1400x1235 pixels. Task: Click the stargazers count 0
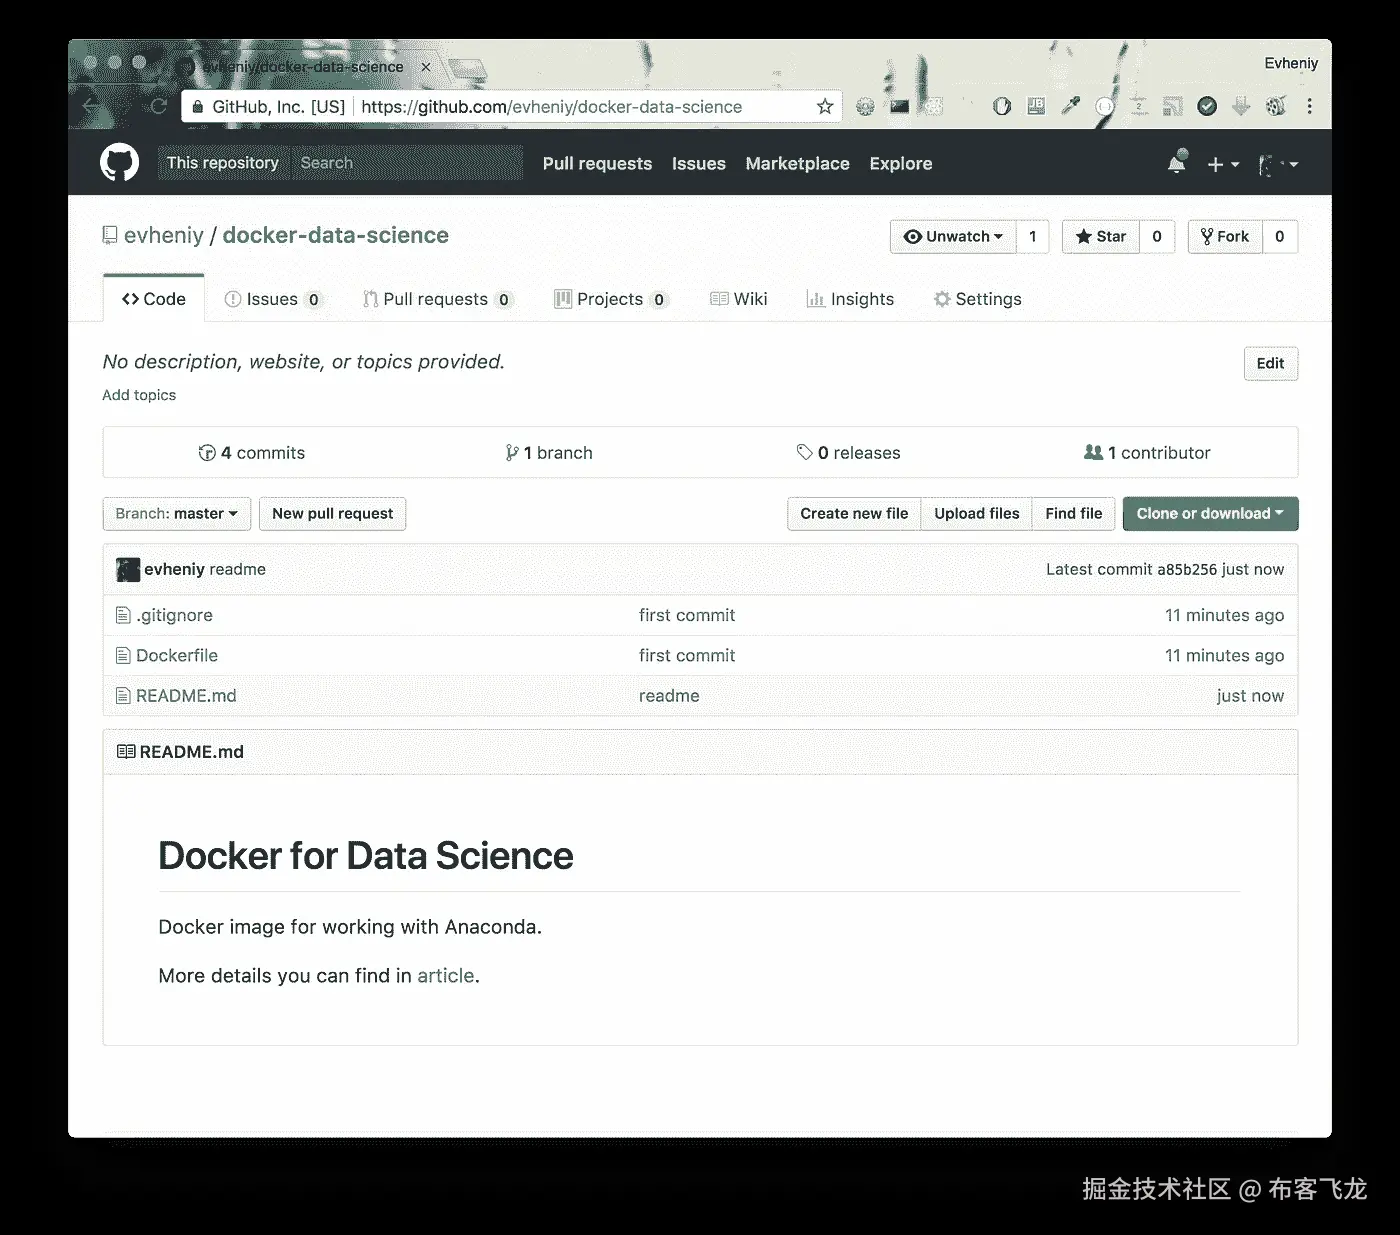[x=1157, y=237]
